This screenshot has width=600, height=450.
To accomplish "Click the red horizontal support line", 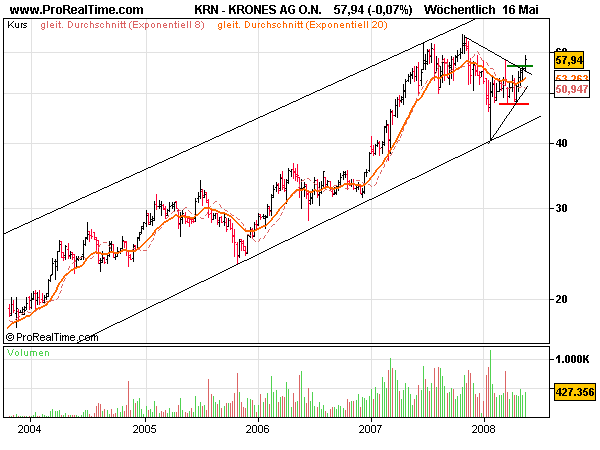I will click(x=513, y=103).
